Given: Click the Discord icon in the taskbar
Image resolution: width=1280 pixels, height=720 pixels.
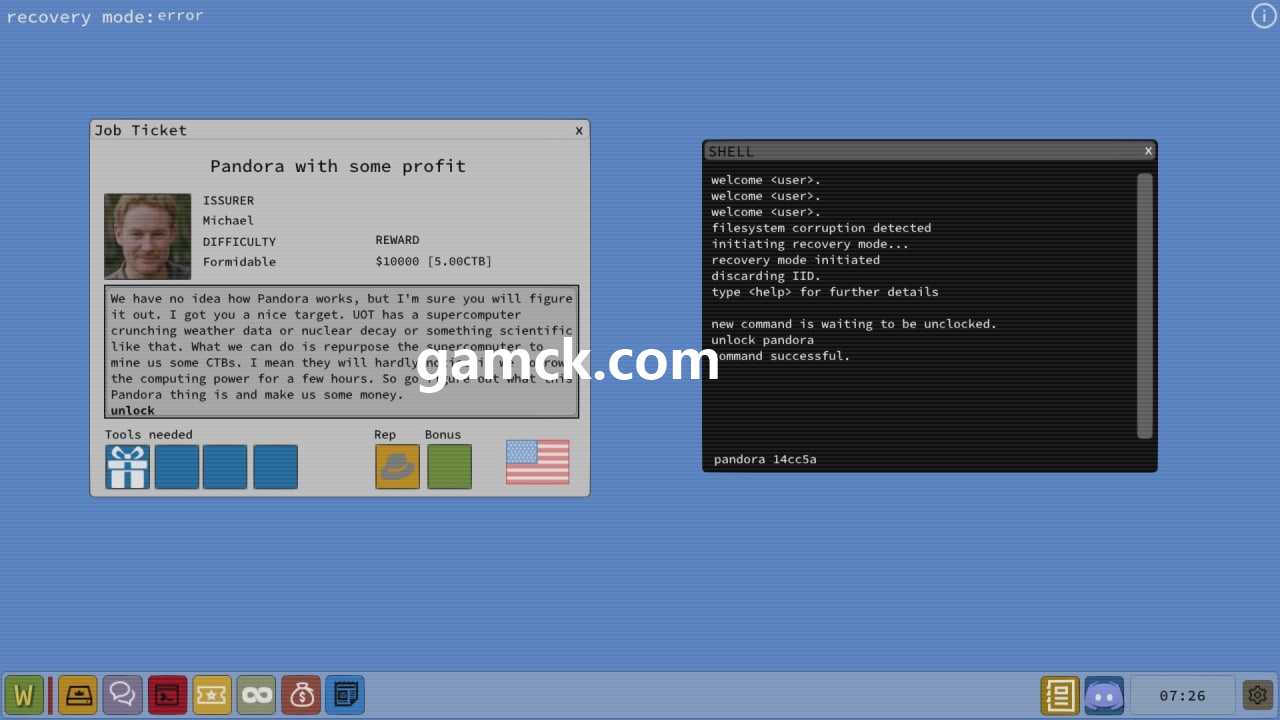Looking at the screenshot, I should tap(1104, 695).
